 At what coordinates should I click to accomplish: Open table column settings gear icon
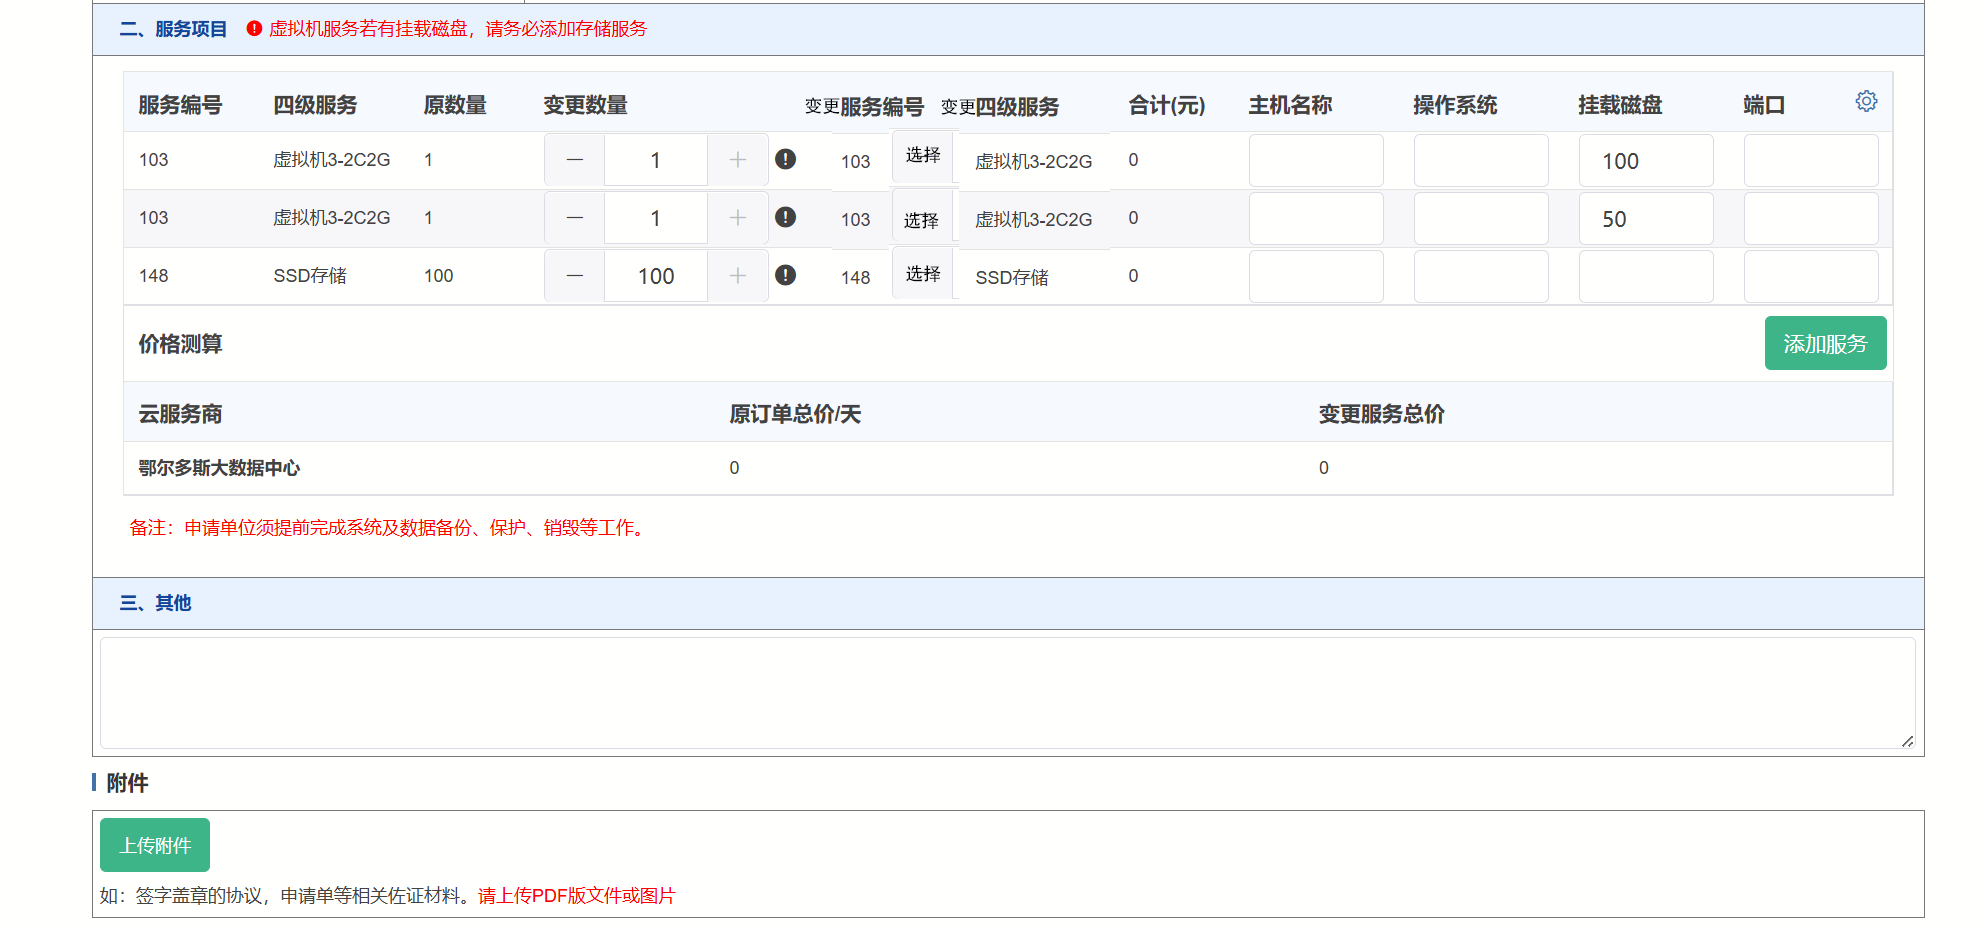(1866, 101)
